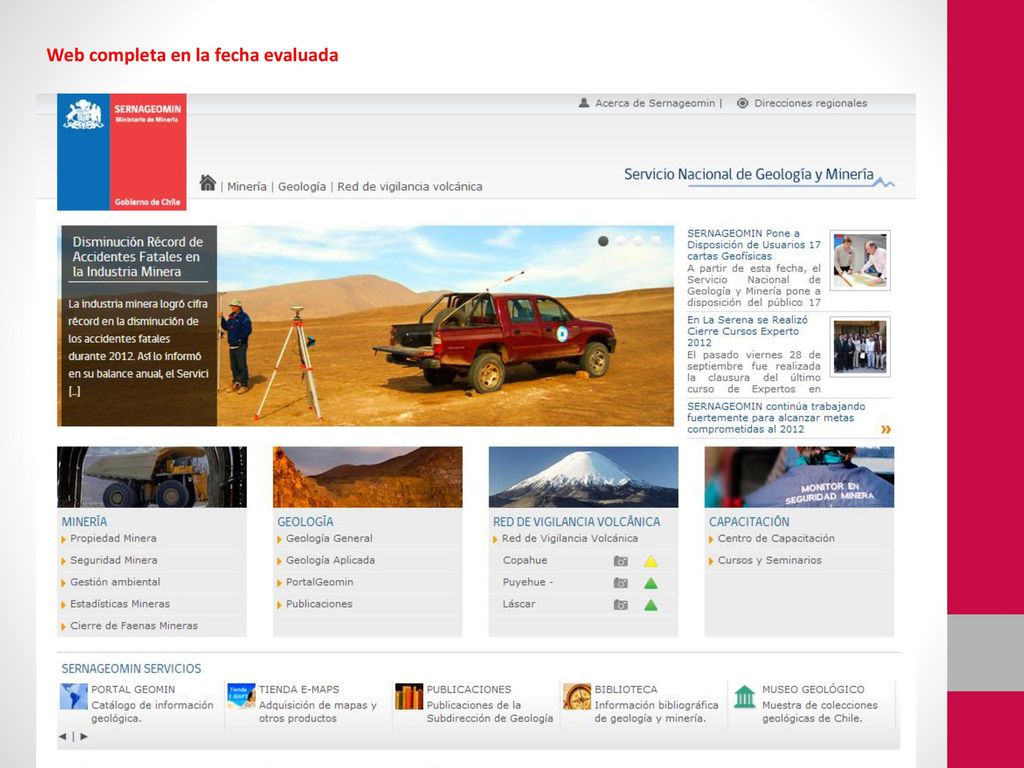This screenshot has height=768, width=1024.
Task: Open the Cursos y Seminarios link
Action: coord(769,560)
